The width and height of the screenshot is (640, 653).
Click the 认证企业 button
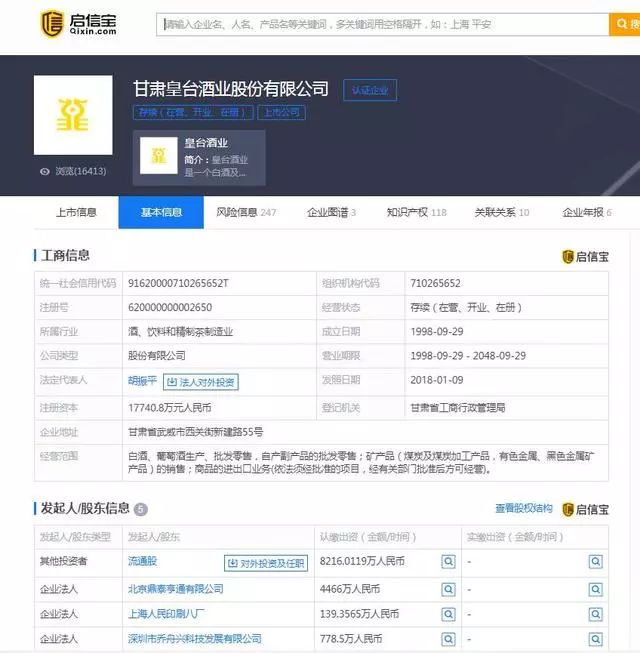[x=370, y=90]
